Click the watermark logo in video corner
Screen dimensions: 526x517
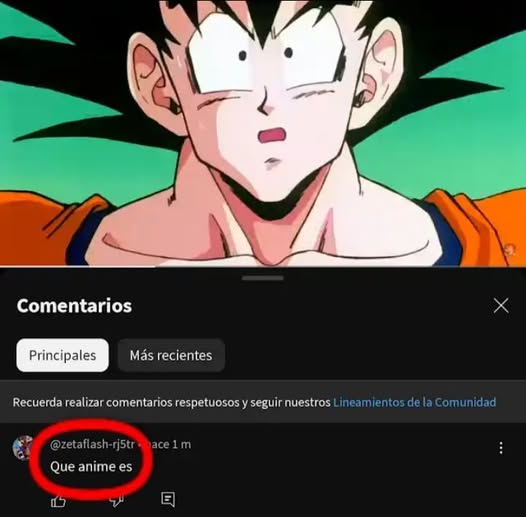pyautogui.click(x=509, y=250)
